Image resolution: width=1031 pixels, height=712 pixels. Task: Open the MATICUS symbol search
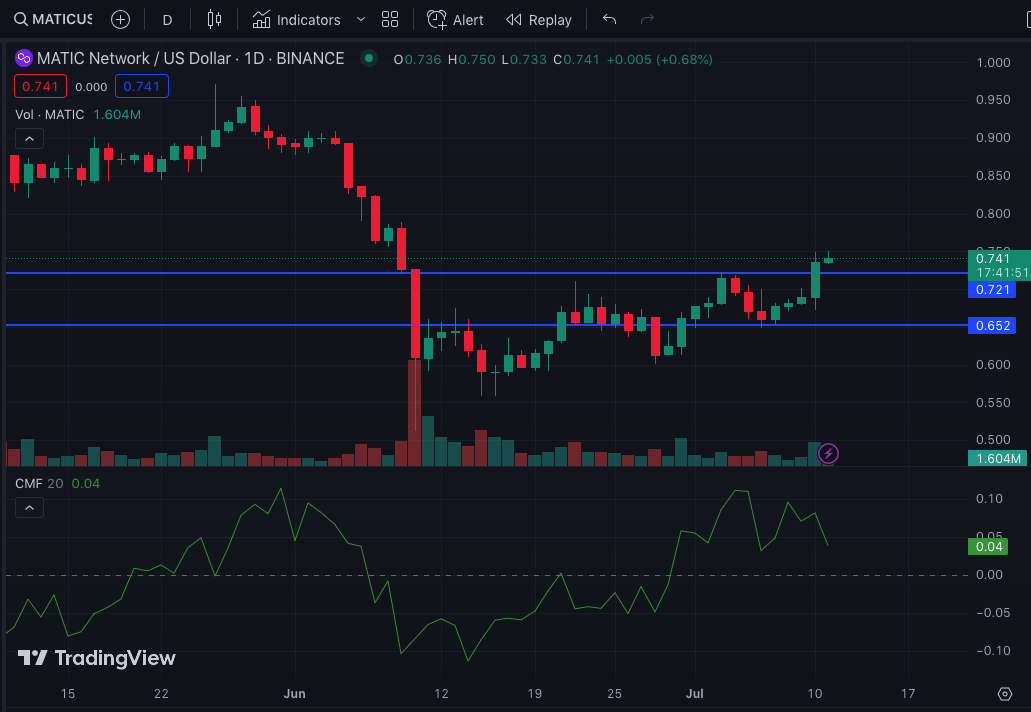coord(53,20)
